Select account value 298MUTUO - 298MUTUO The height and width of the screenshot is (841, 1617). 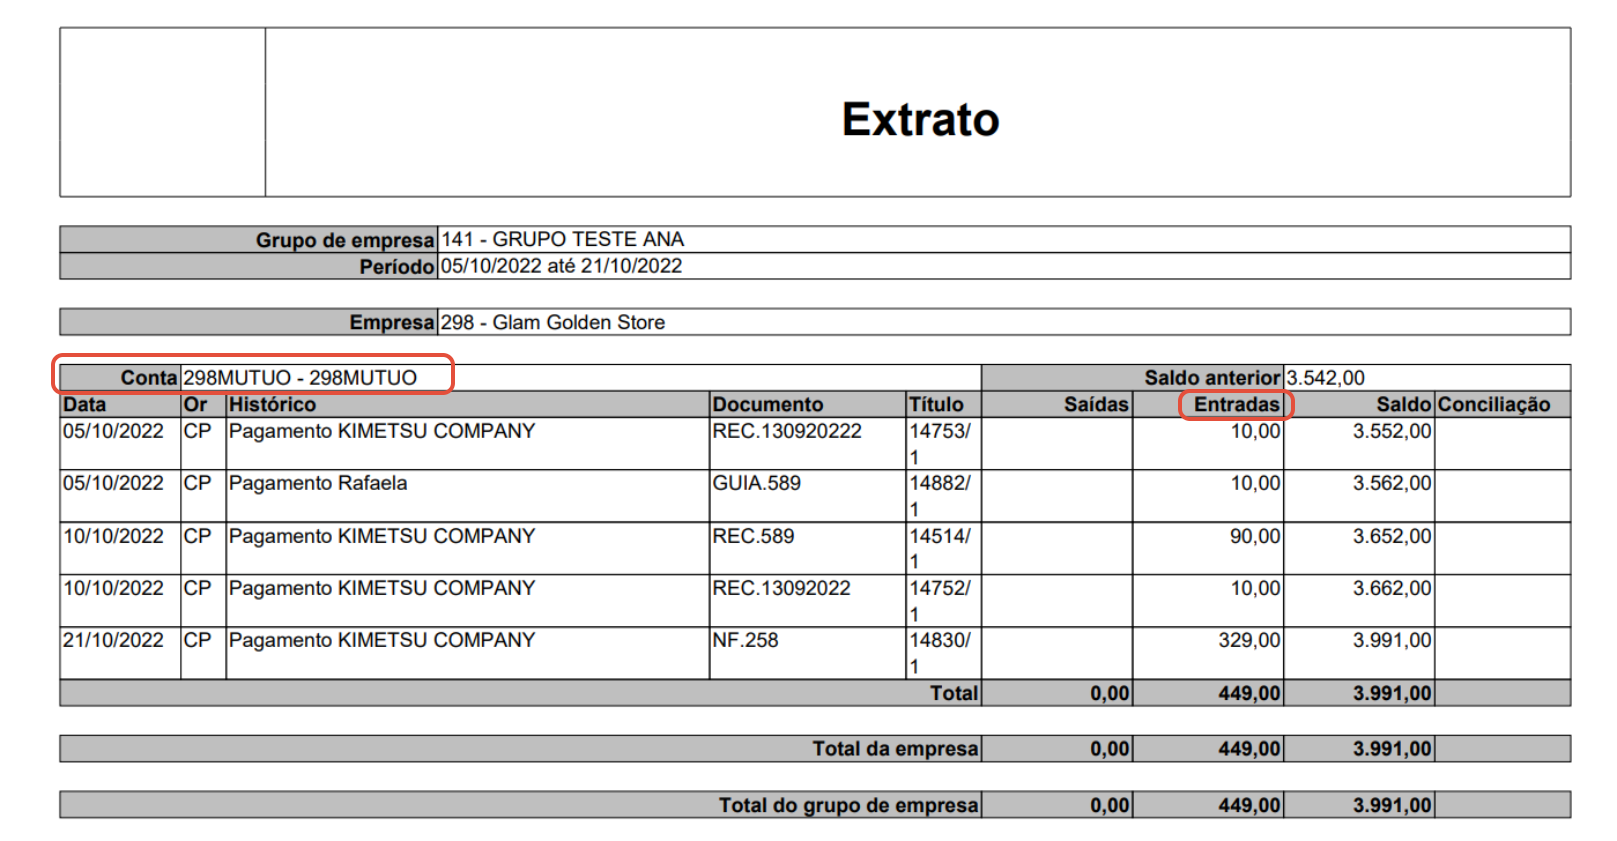coord(300,378)
